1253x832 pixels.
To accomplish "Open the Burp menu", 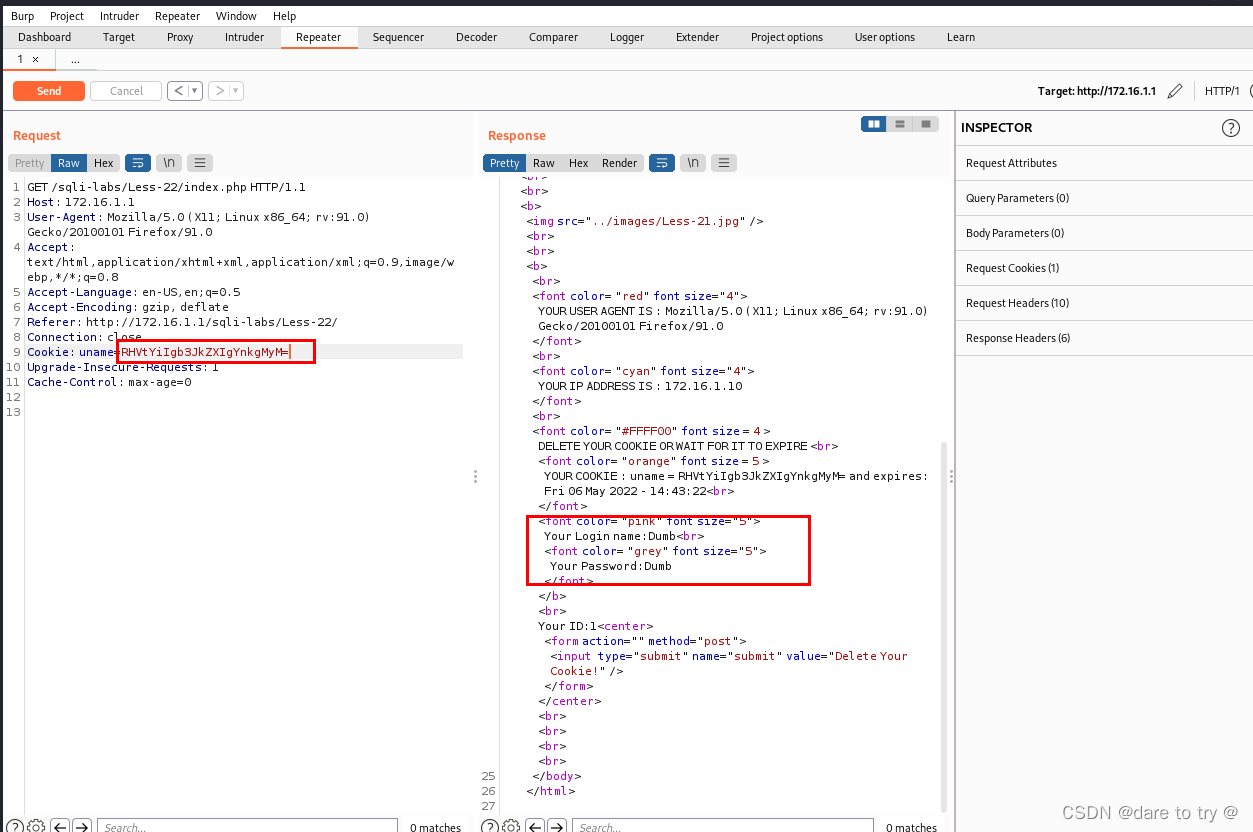I will pyautogui.click(x=22, y=16).
